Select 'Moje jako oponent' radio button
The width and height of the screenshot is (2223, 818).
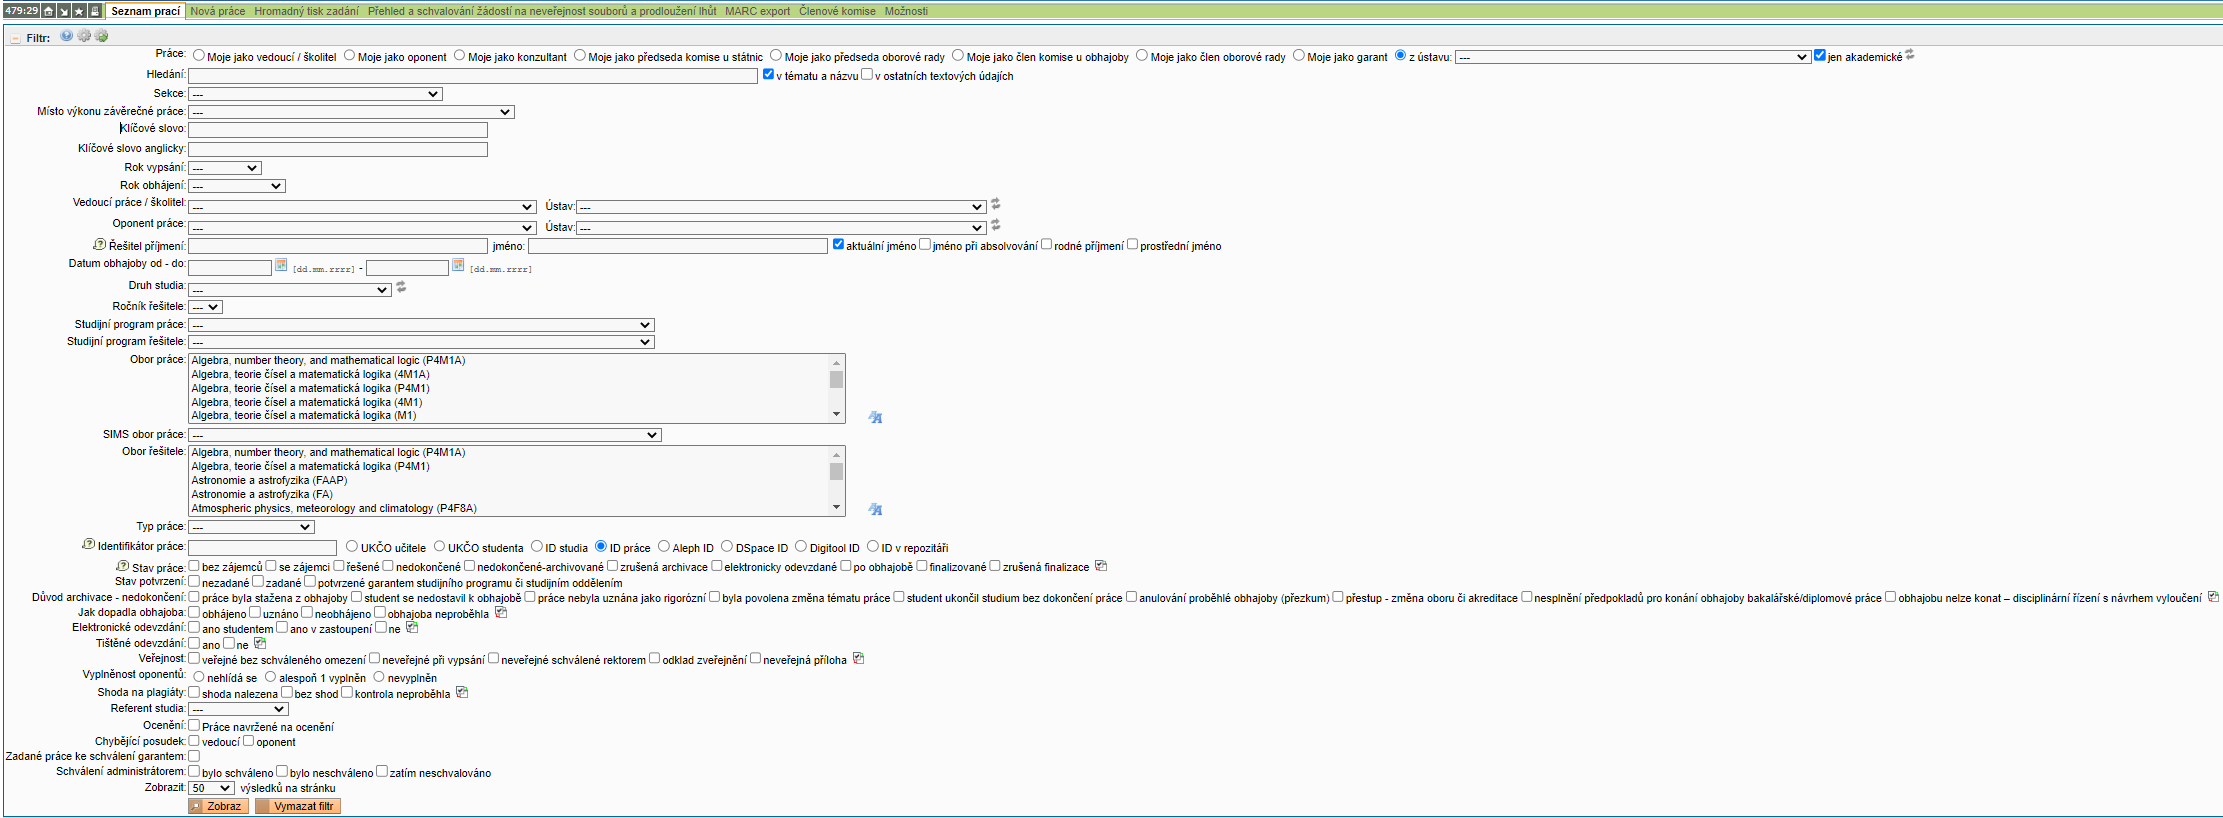[x=349, y=56]
